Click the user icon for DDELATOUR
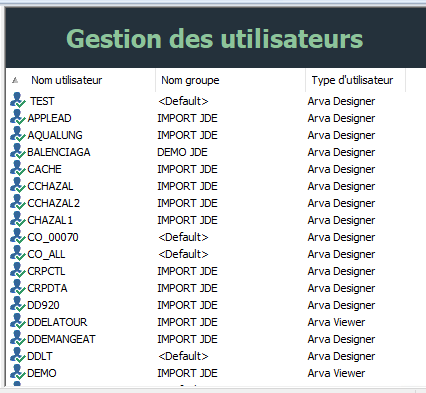The image size is (426, 393). coord(18,321)
